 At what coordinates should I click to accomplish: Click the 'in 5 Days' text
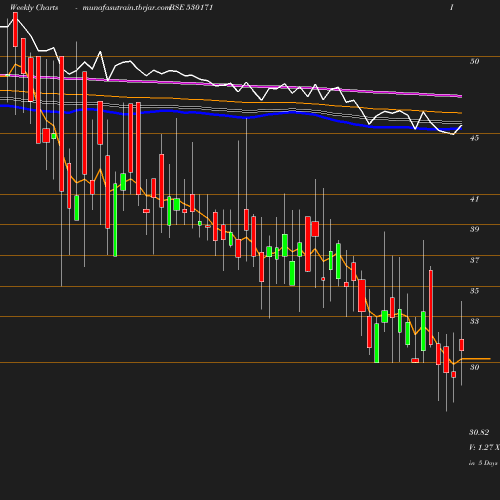tap(483, 463)
